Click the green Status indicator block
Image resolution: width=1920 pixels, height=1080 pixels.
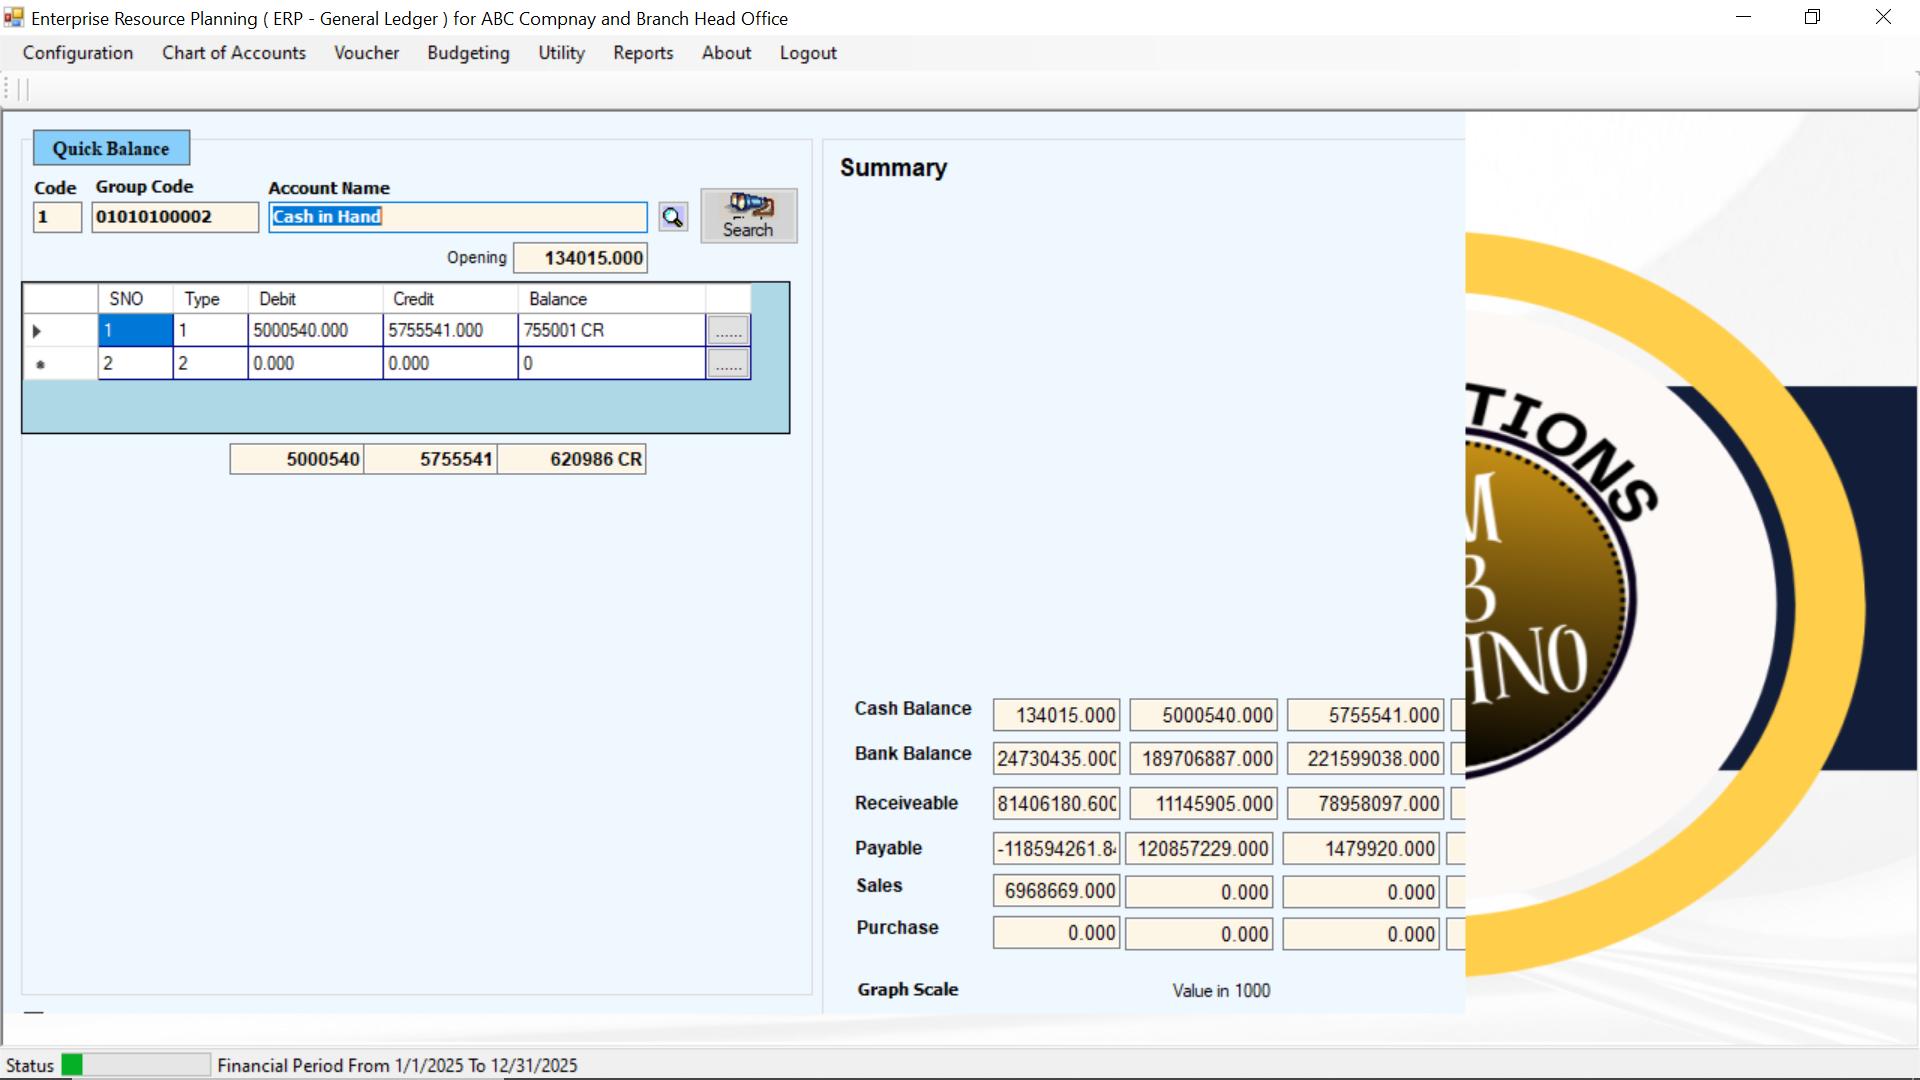pyautogui.click(x=72, y=1065)
